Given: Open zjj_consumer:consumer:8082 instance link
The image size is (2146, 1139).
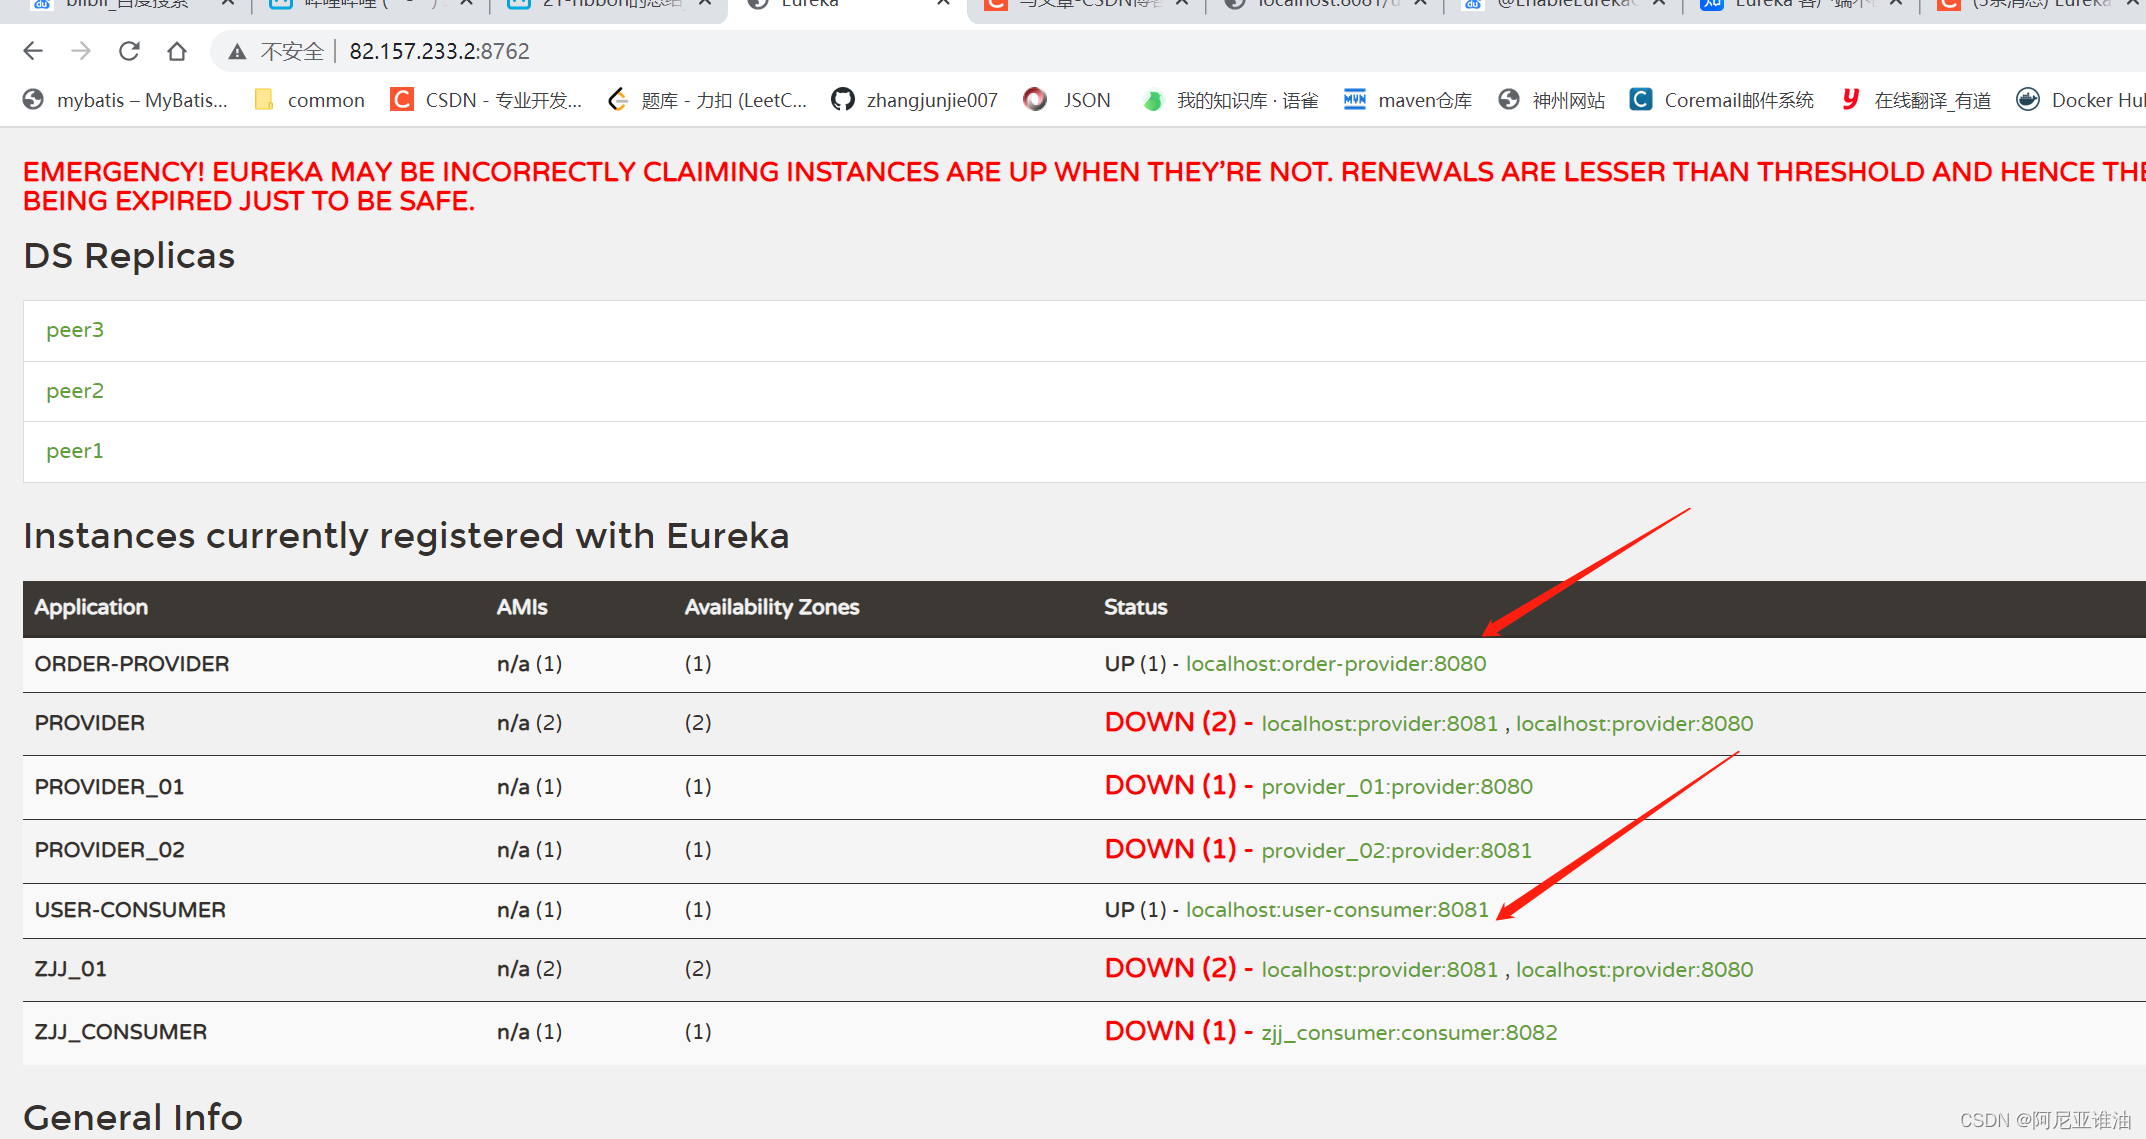Looking at the screenshot, I should pos(1409,1033).
